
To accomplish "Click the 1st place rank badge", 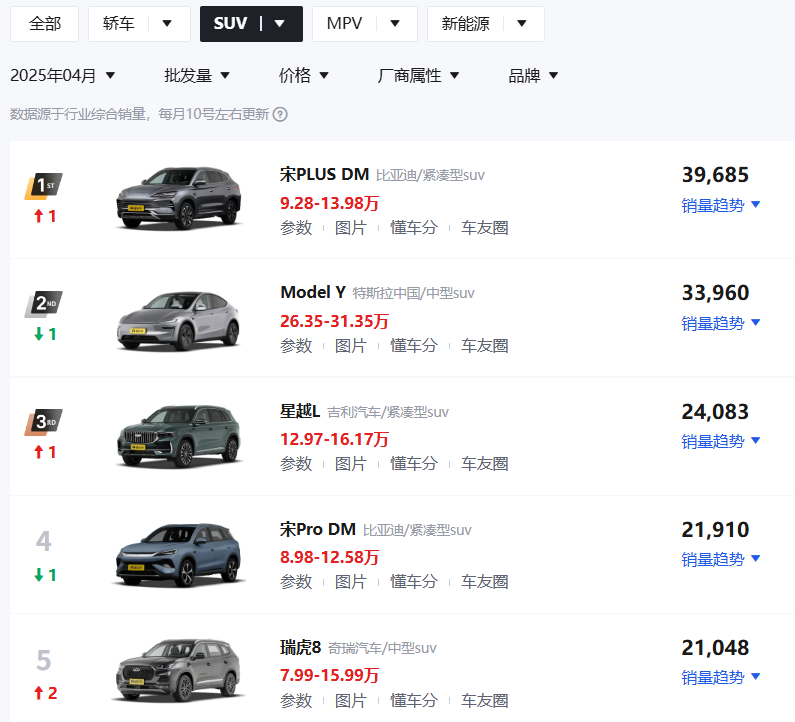I will pos(44,186).
